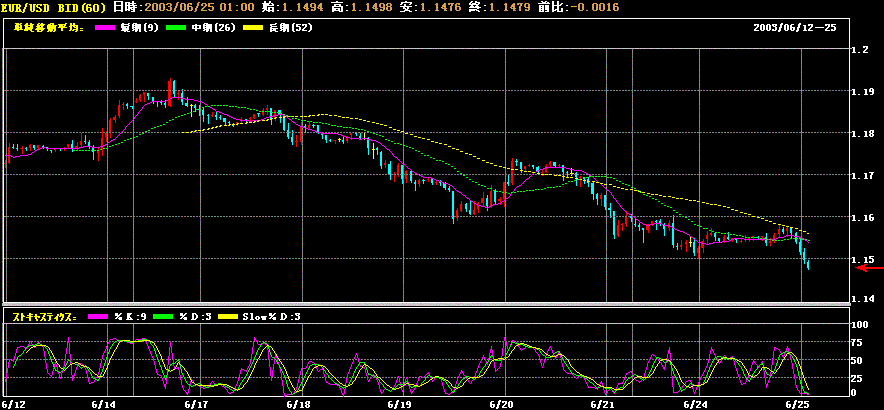Select the 6/25 date marker on axis

tap(796, 404)
